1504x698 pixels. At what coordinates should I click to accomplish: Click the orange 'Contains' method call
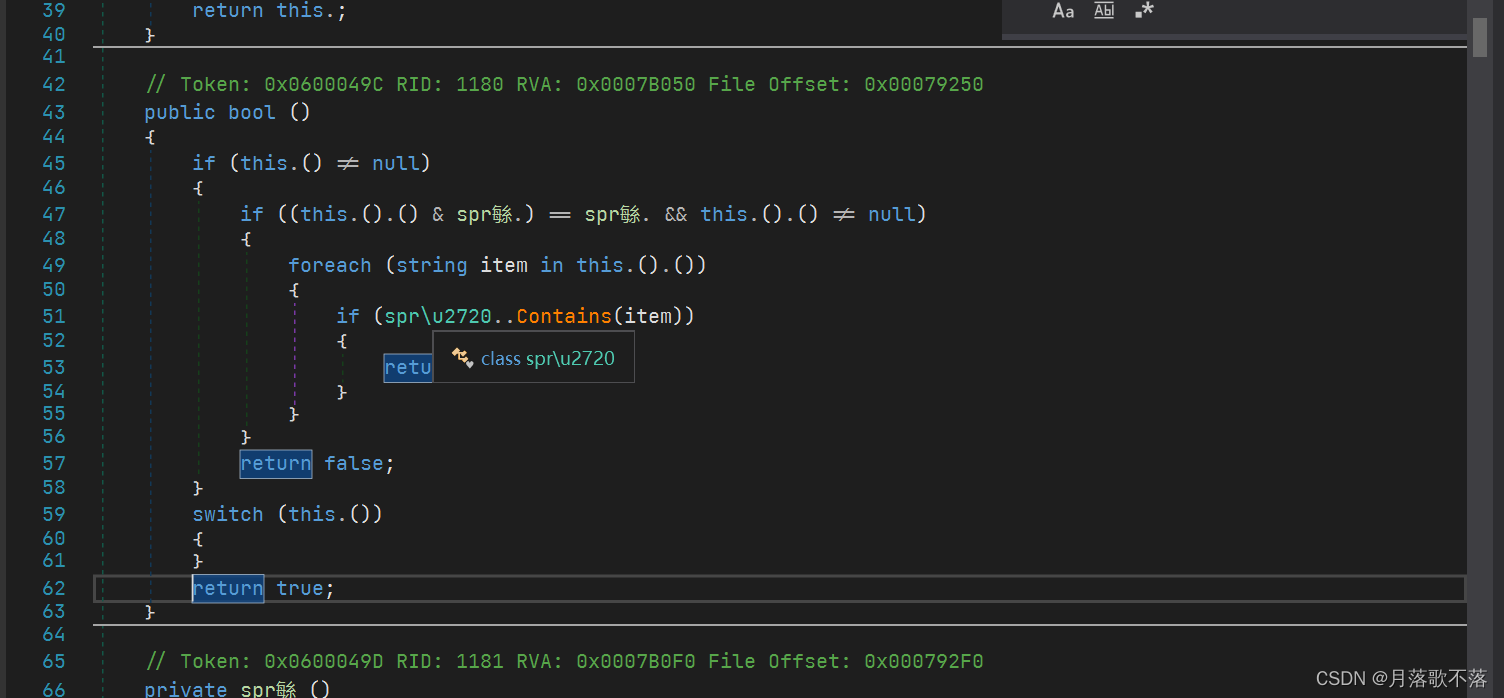(564, 316)
